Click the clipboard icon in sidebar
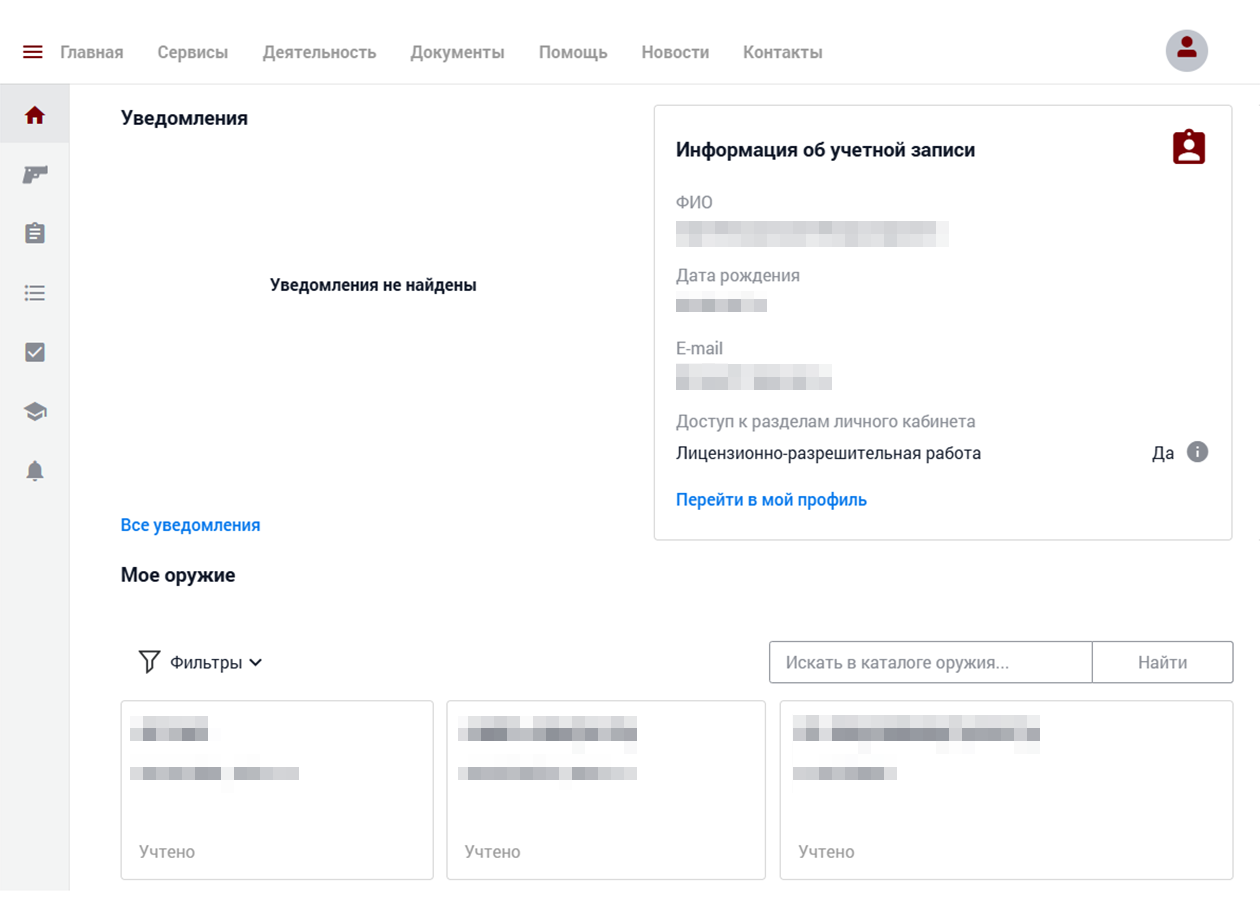The height and width of the screenshot is (916, 1260). (x=35, y=233)
